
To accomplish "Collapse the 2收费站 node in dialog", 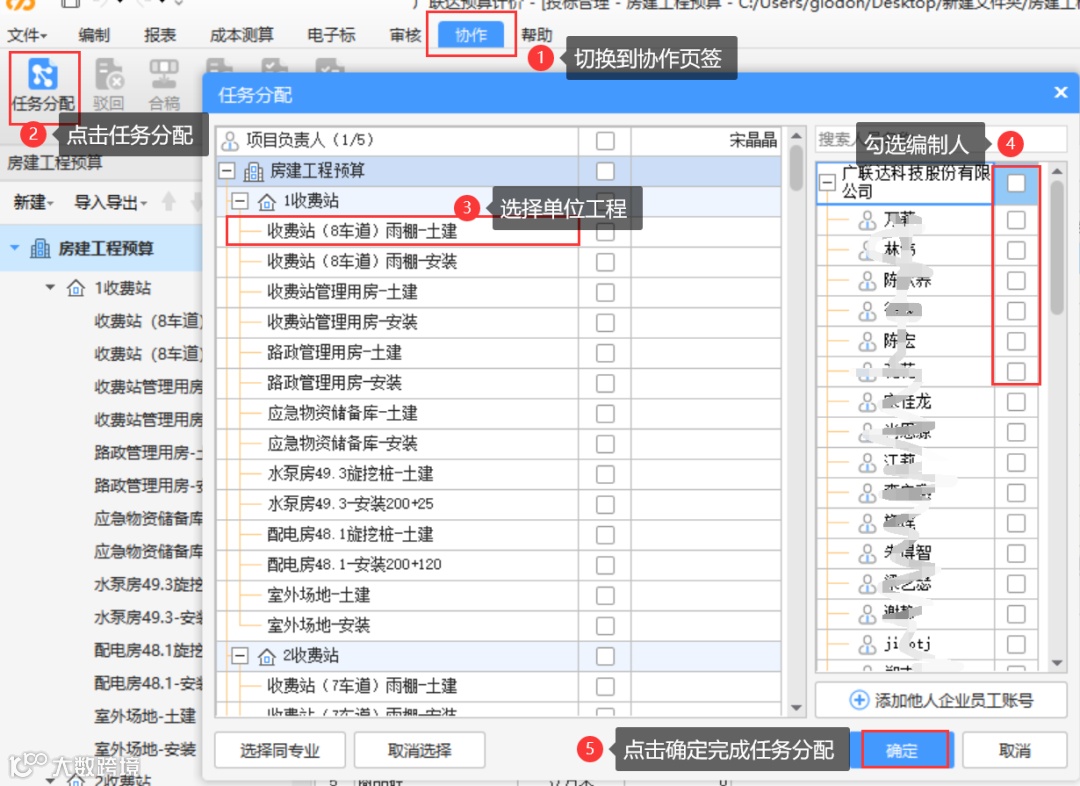I will pyautogui.click(x=240, y=656).
